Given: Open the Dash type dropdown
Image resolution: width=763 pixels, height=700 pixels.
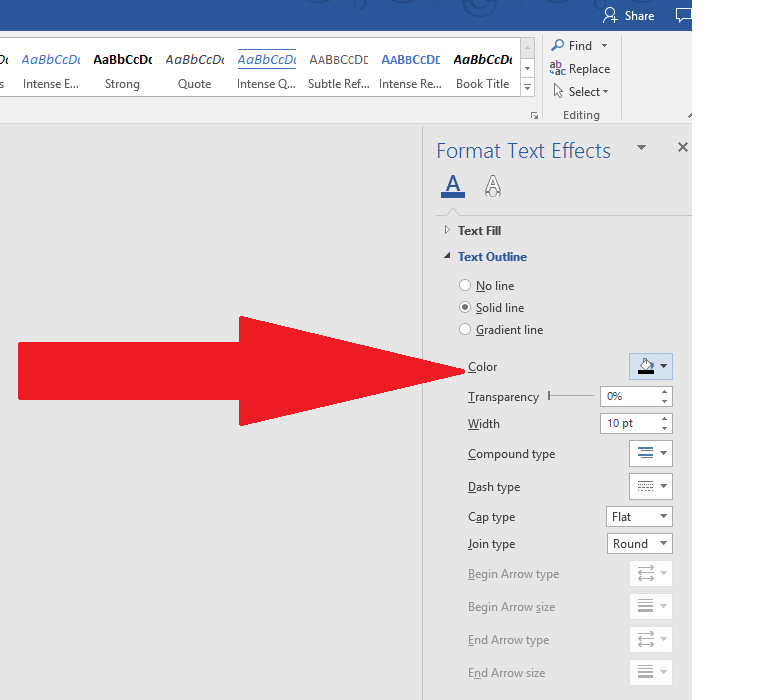Looking at the screenshot, I should (x=651, y=486).
